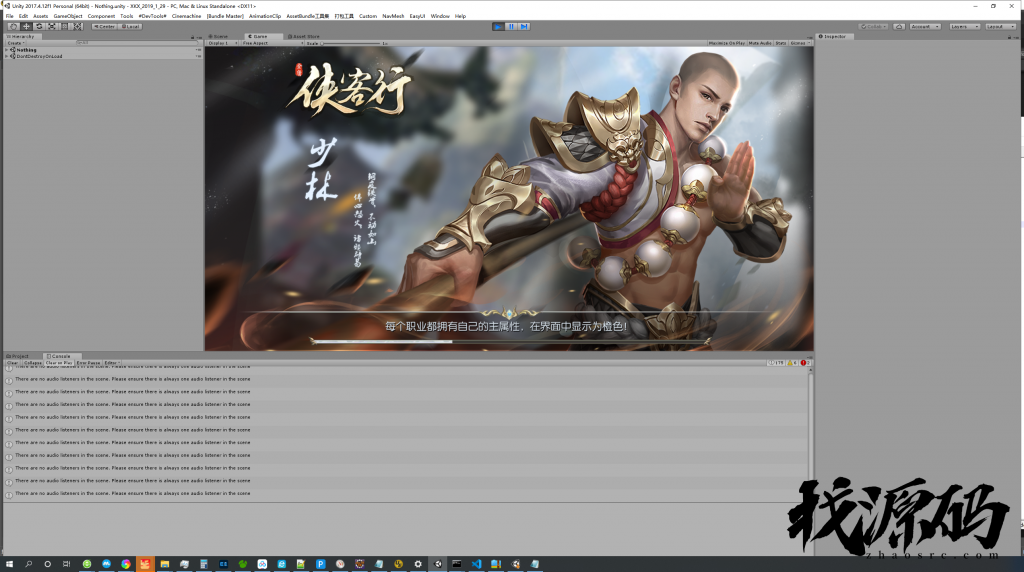Screen dimensions: 1024x572
Task: Open the Free Aspect dropdown
Action: point(272,43)
